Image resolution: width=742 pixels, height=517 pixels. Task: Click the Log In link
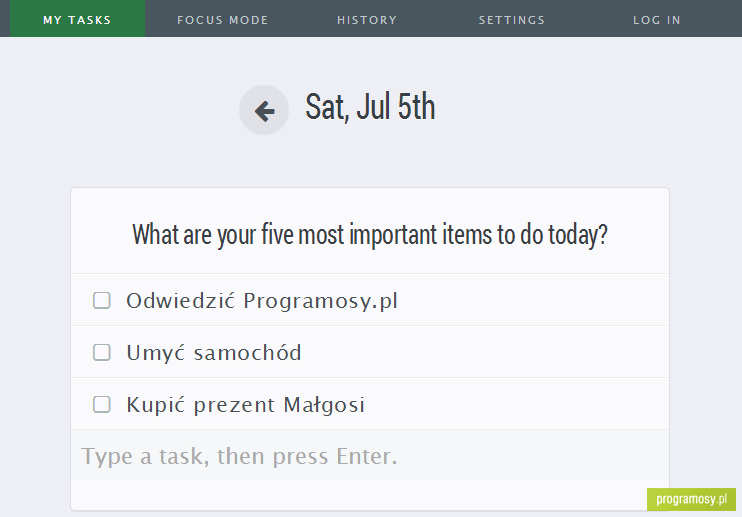[657, 20]
